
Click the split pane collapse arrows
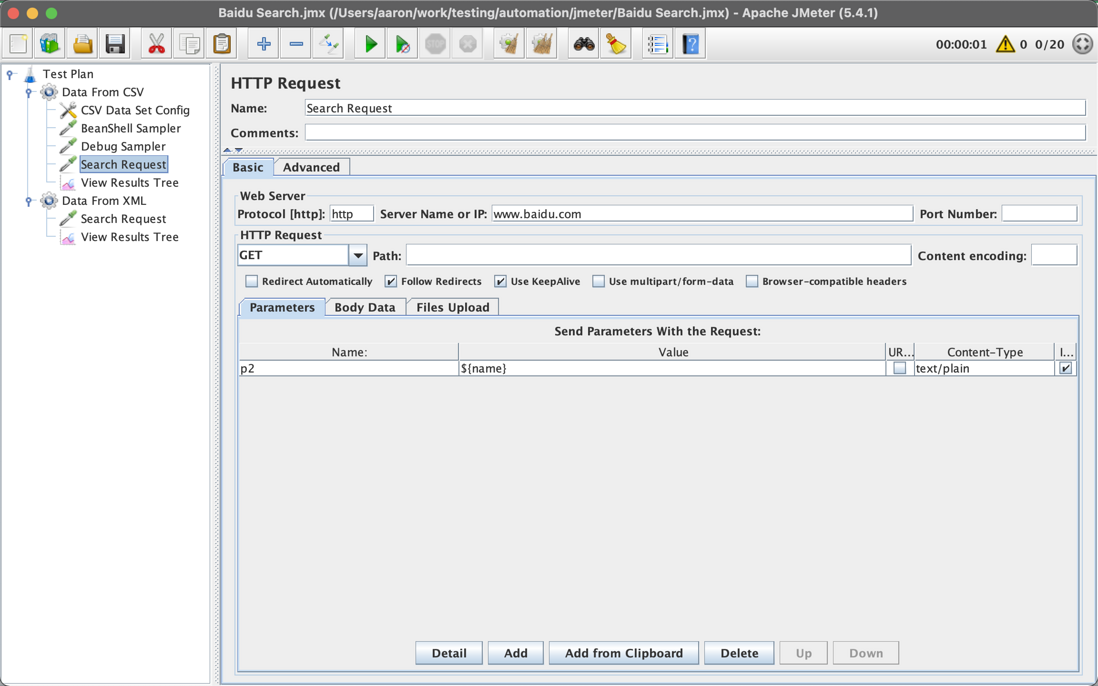[233, 150]
